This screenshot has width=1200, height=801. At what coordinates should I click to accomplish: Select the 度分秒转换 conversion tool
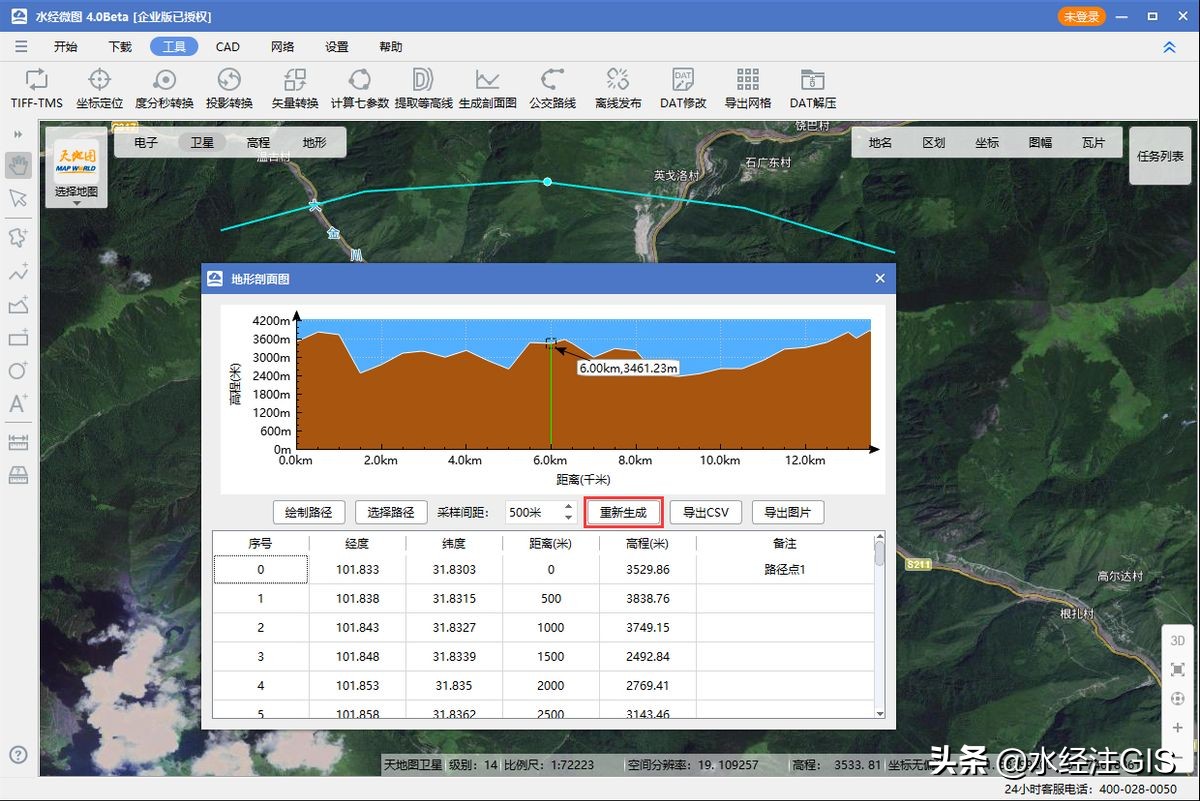coord(164,80)
